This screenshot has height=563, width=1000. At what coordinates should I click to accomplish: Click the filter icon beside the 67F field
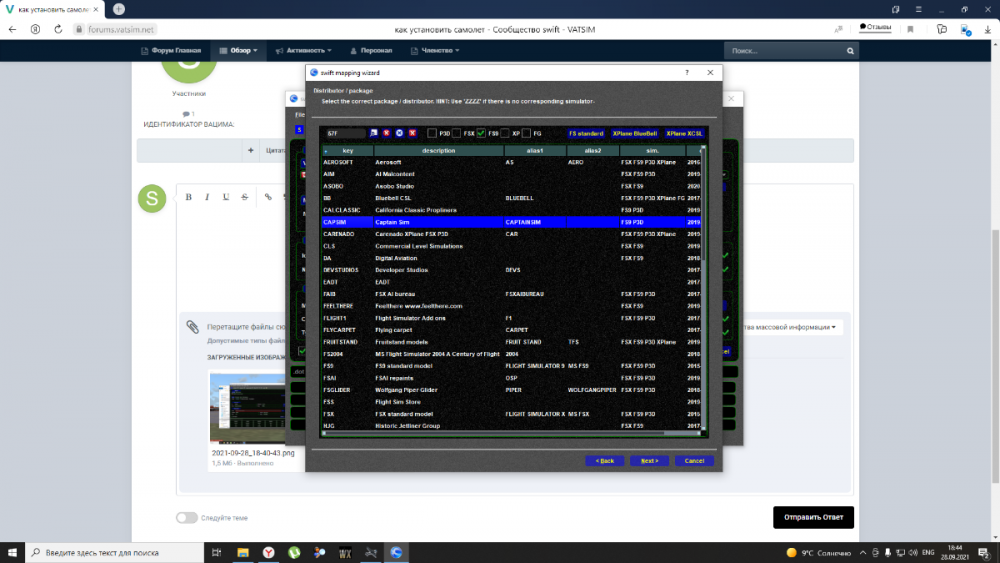374,133
